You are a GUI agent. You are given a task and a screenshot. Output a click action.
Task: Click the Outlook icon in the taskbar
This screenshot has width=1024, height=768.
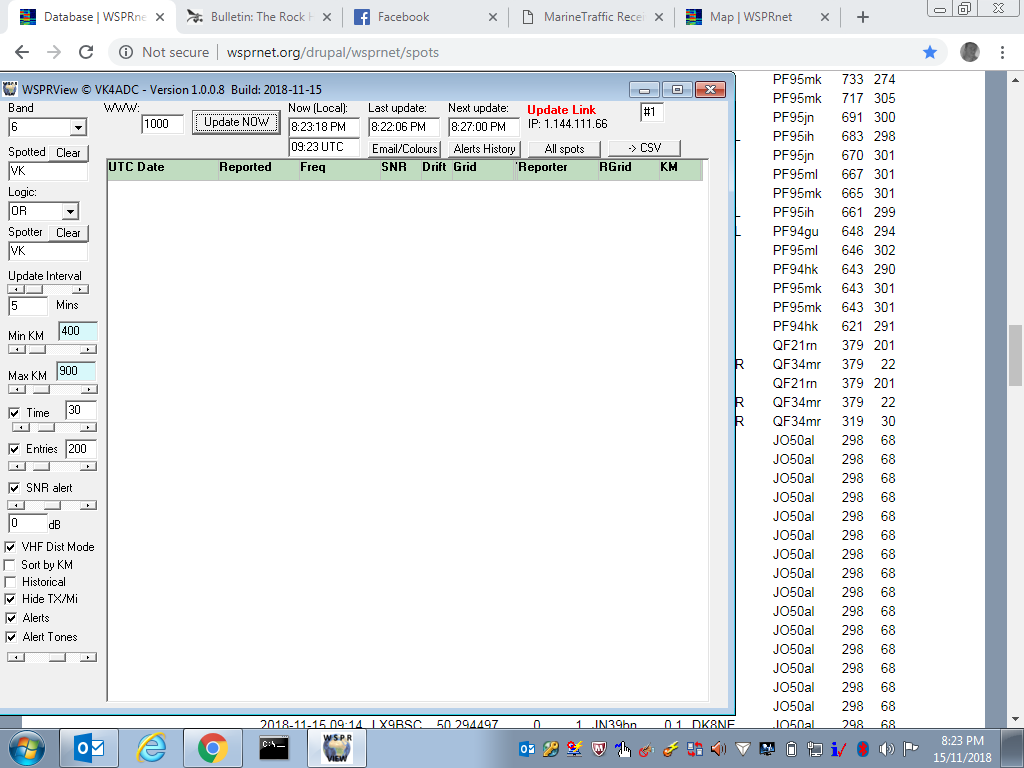89,747
